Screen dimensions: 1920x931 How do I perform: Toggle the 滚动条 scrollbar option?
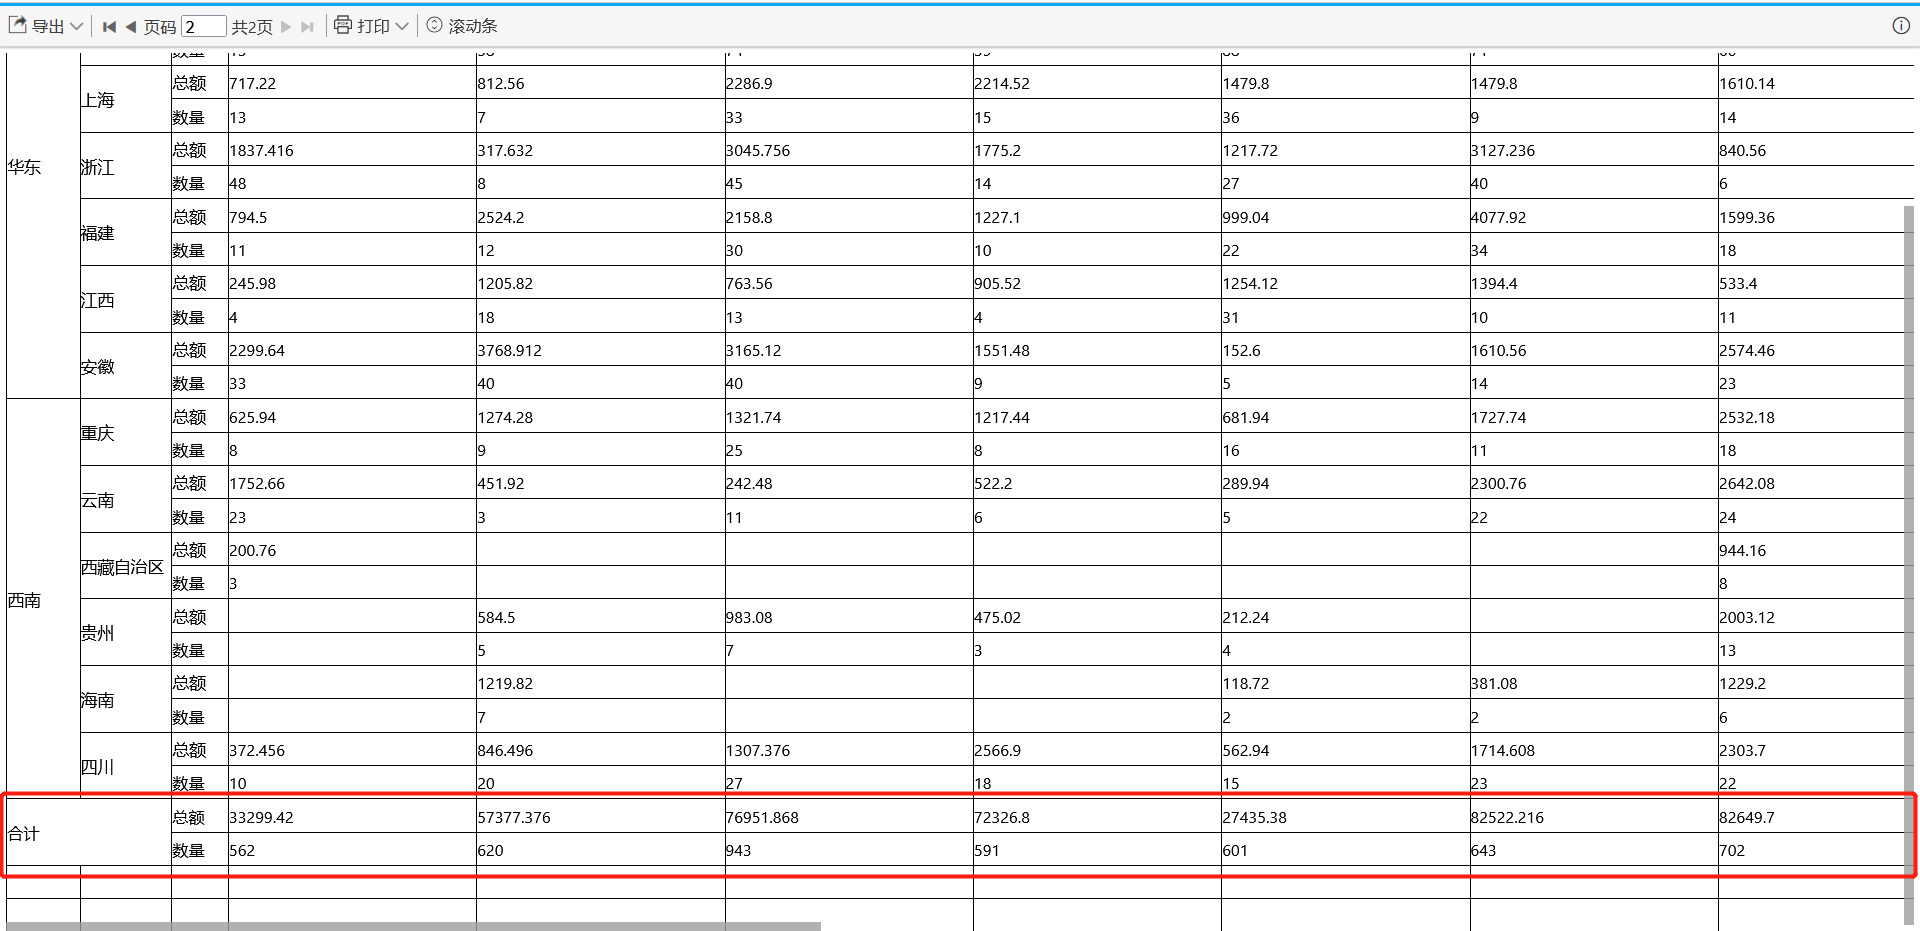tap(462, 26)
